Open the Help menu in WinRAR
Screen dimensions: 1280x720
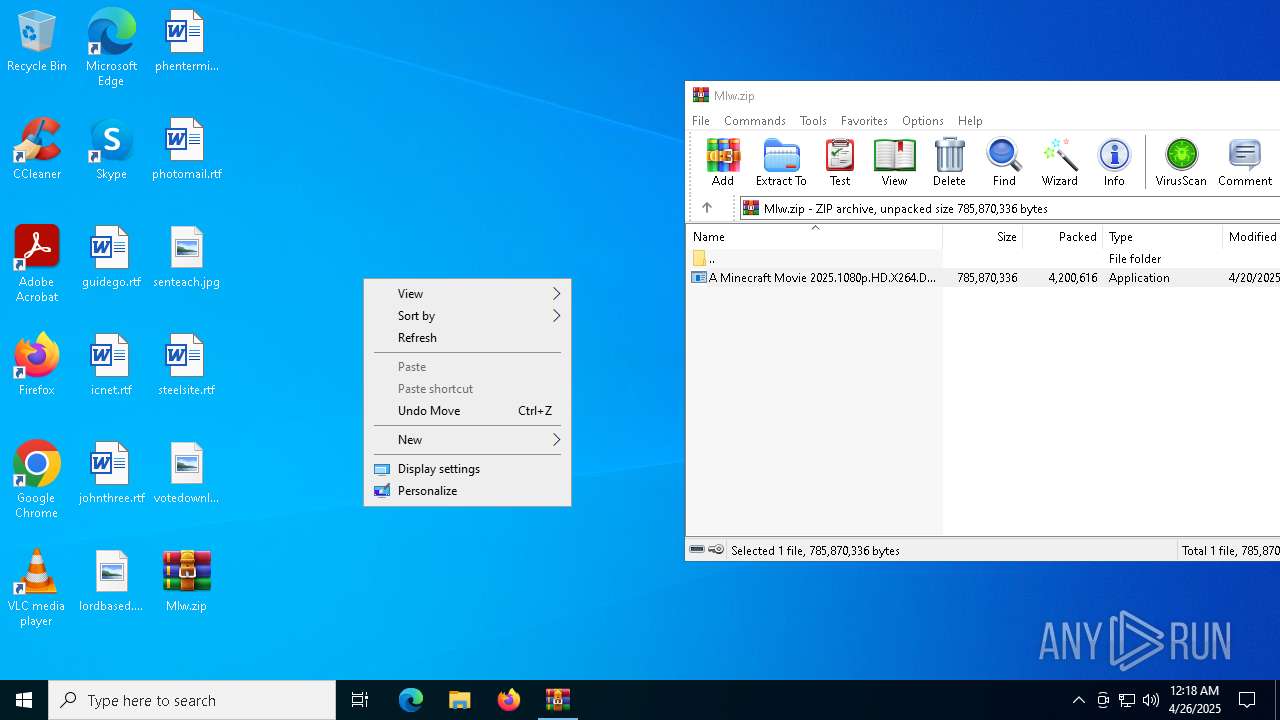pos(970,120)
